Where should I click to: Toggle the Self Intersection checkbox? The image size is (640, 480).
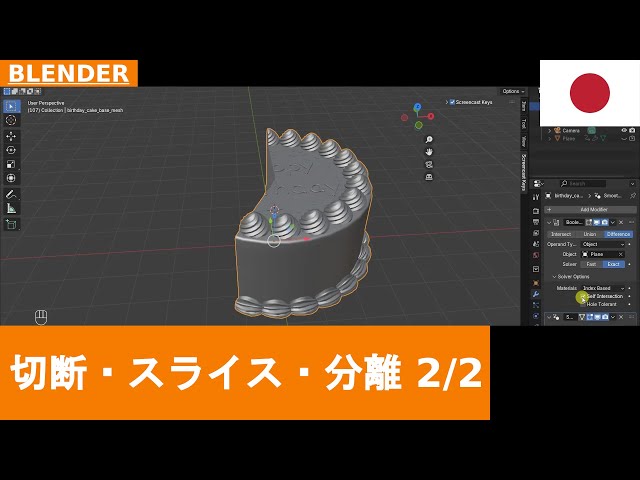(x=583, y=296)
